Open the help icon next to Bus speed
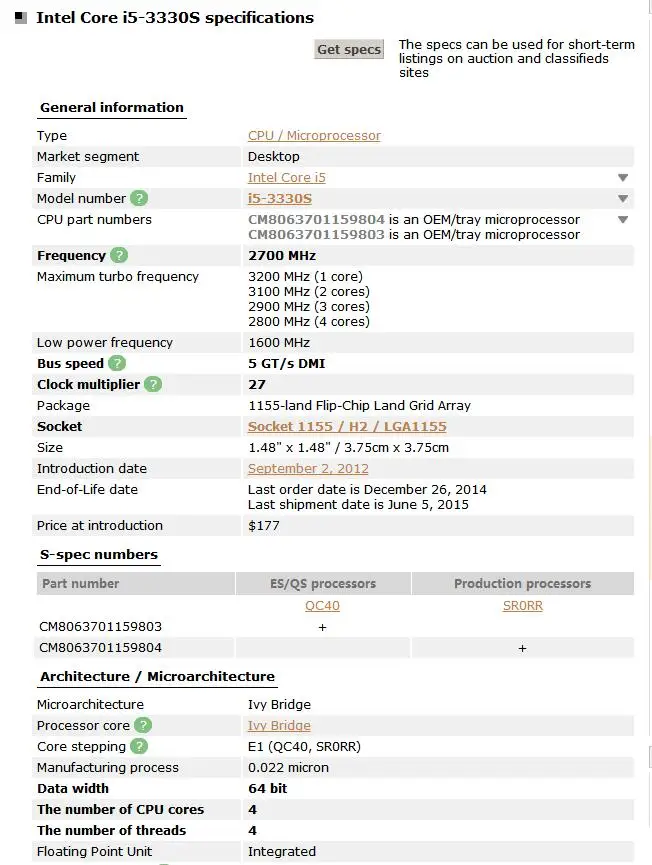Viewport: 652px width, 865px height. [117, 364]
